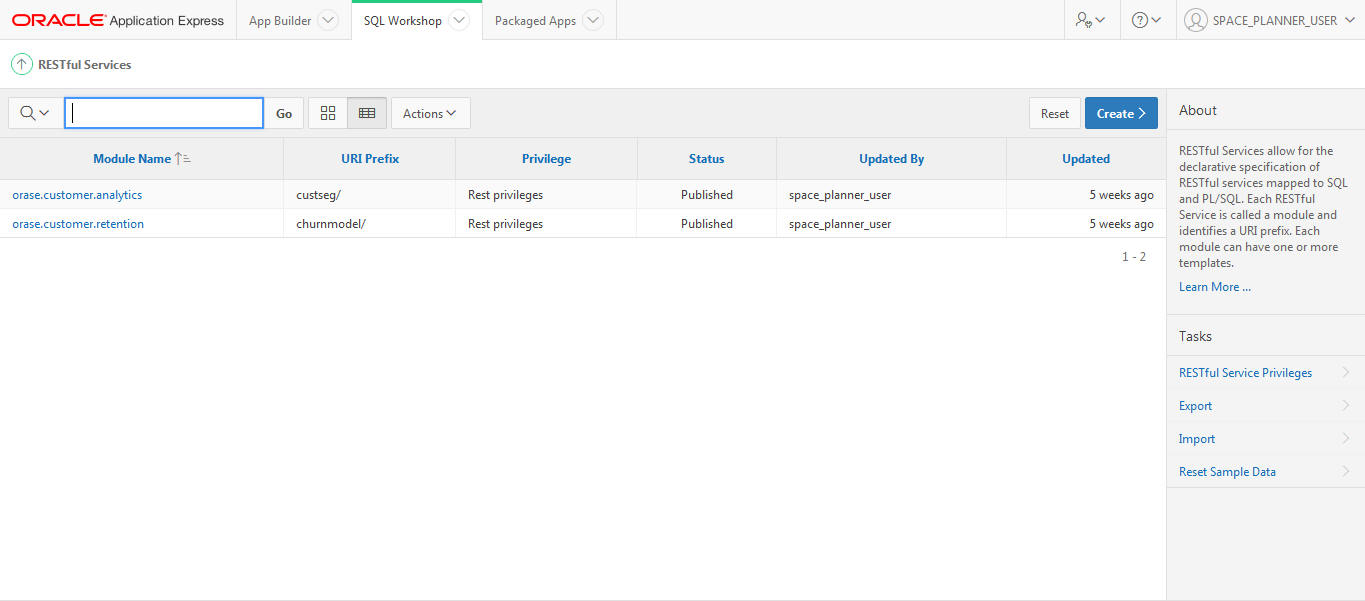Screen dimensions: 1365x601
Task: Focus the search text field
Action: 164,113
